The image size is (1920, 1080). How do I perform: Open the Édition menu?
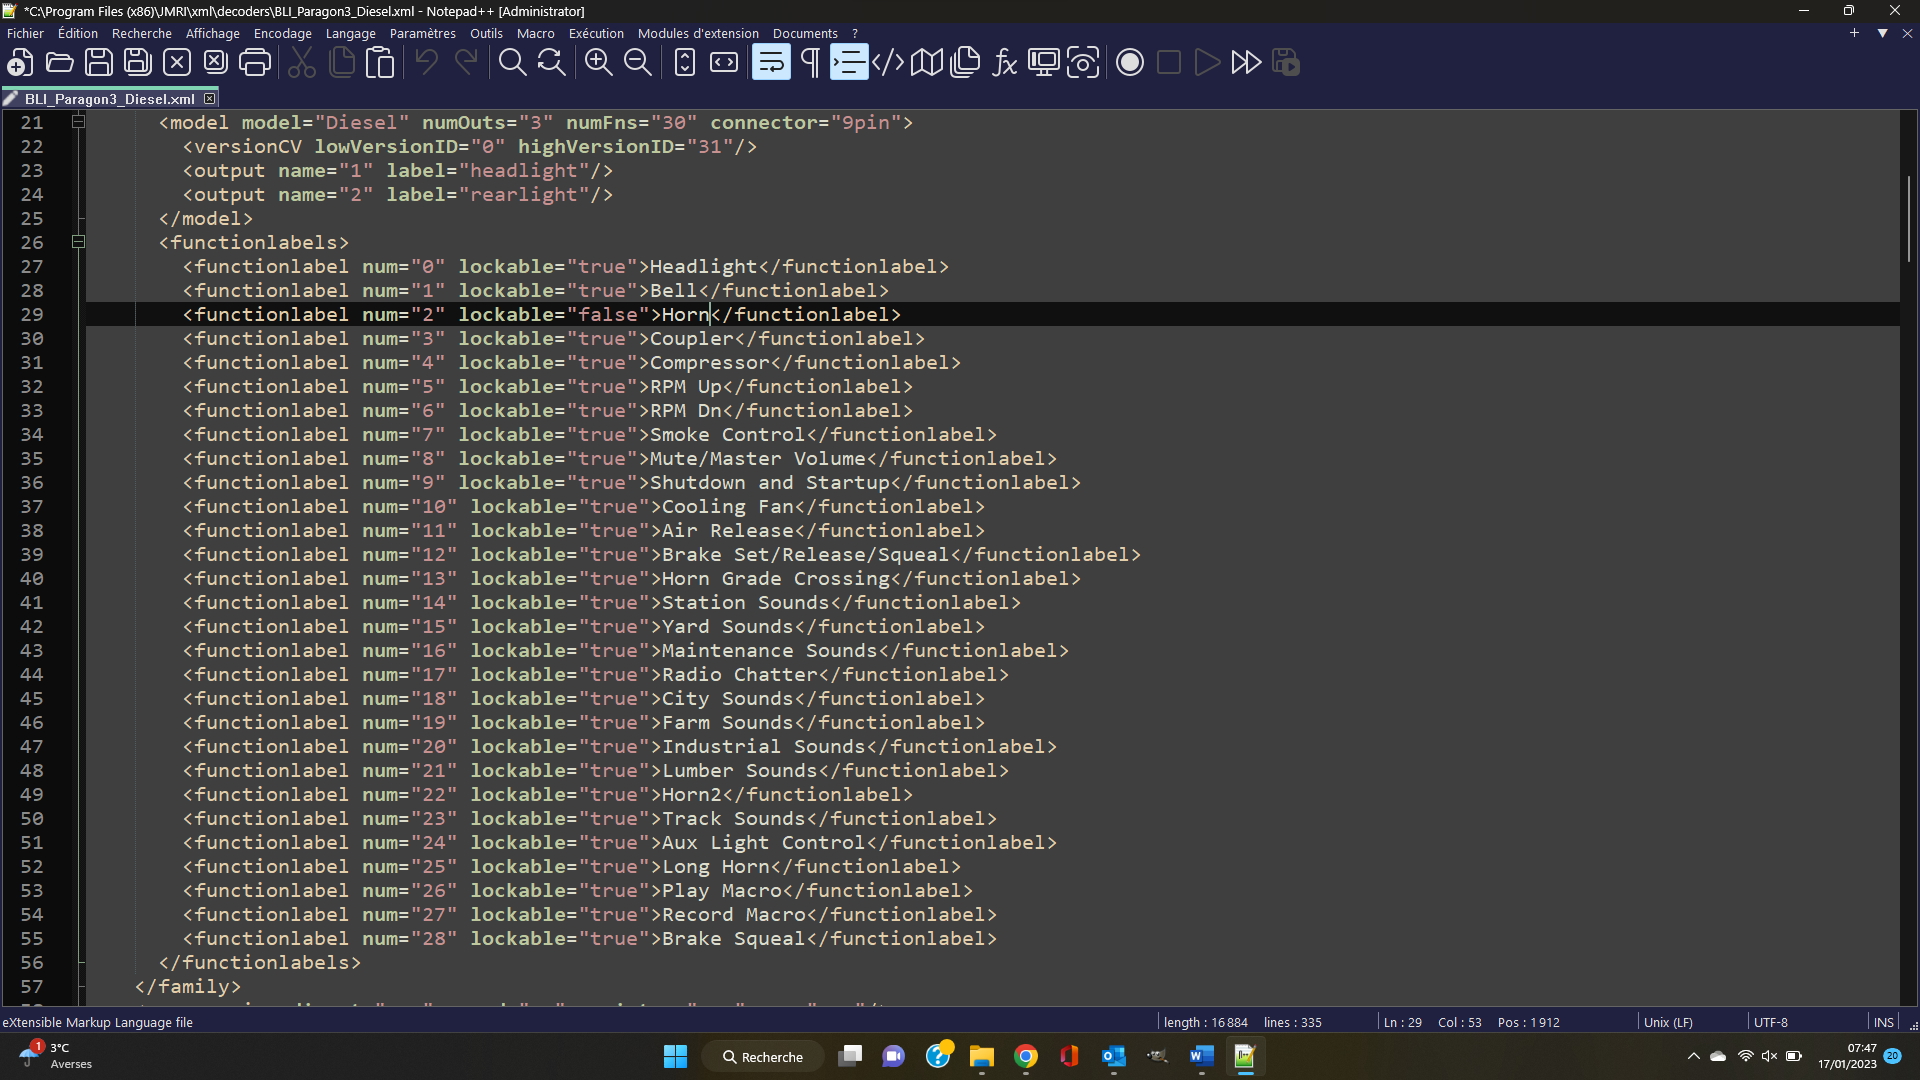tap(78, 33)
